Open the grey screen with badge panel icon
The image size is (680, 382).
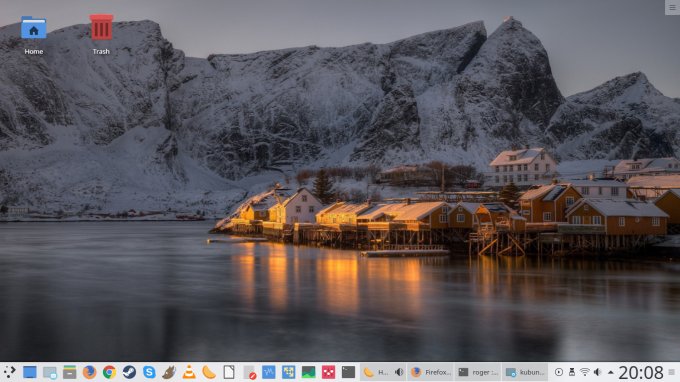pos(49,372)
